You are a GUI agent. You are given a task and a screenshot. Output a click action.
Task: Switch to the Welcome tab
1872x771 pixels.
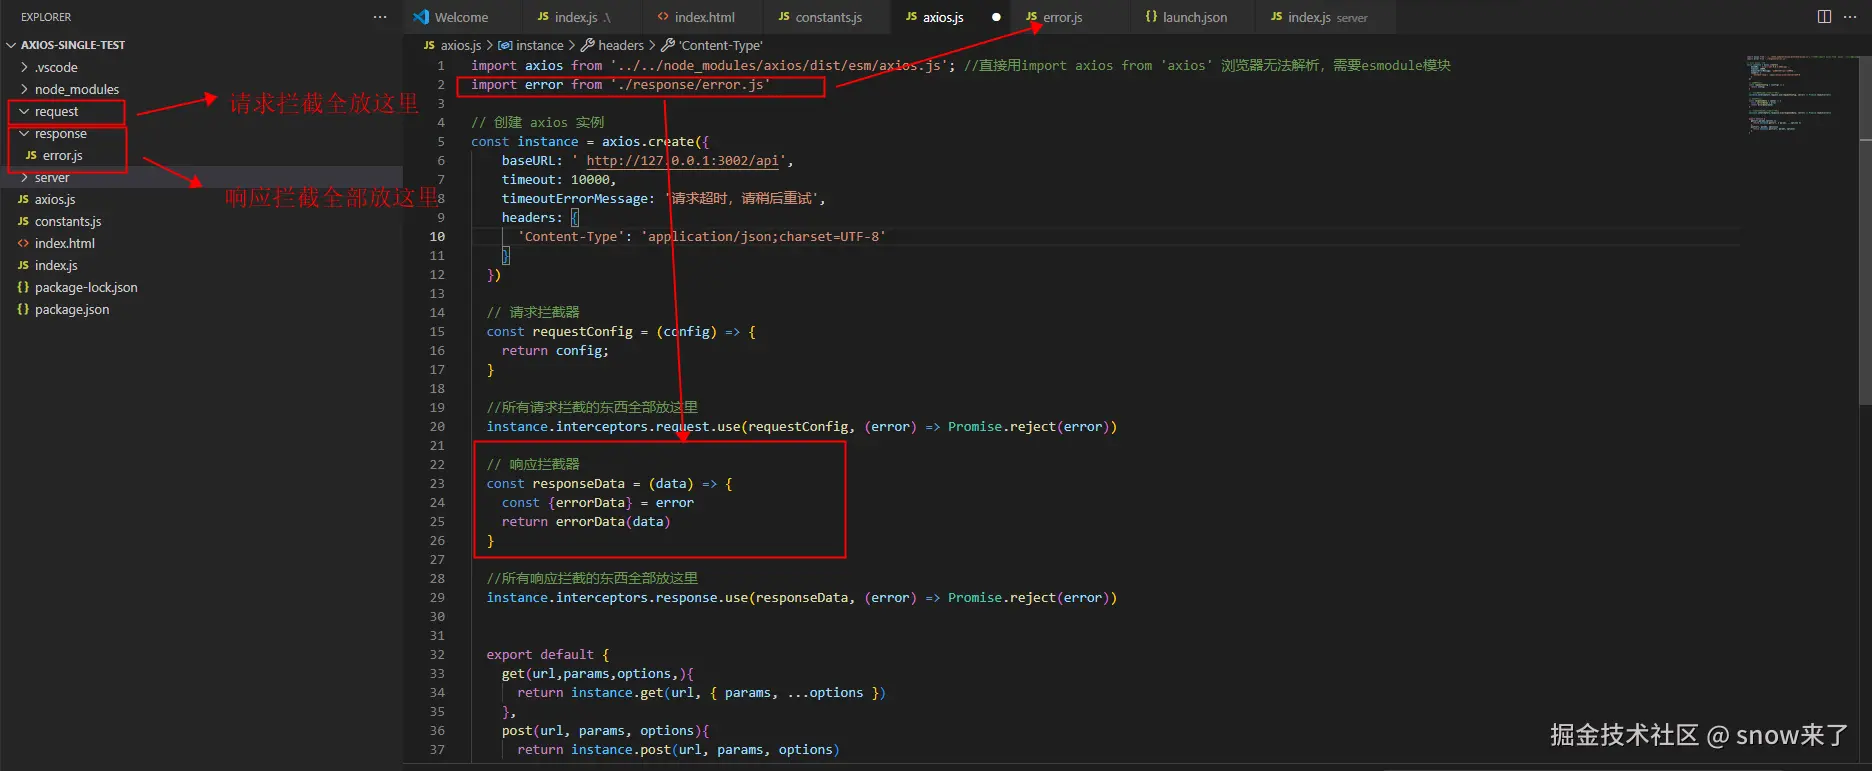pos(462,17)
